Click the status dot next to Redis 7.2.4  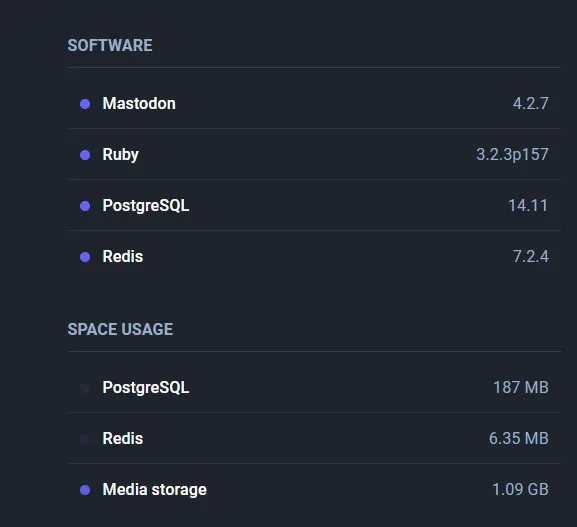85,257
